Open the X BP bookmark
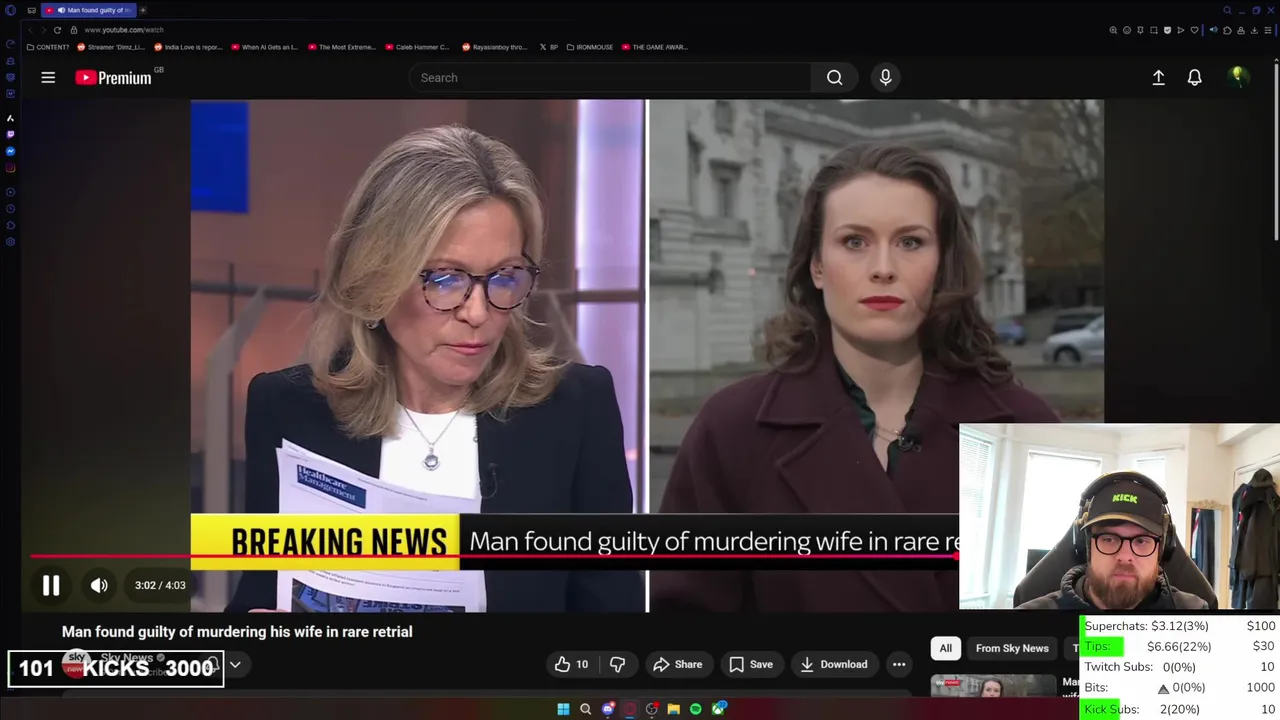The height and width of the screenshot is (720, 1280). pos(549,47)
